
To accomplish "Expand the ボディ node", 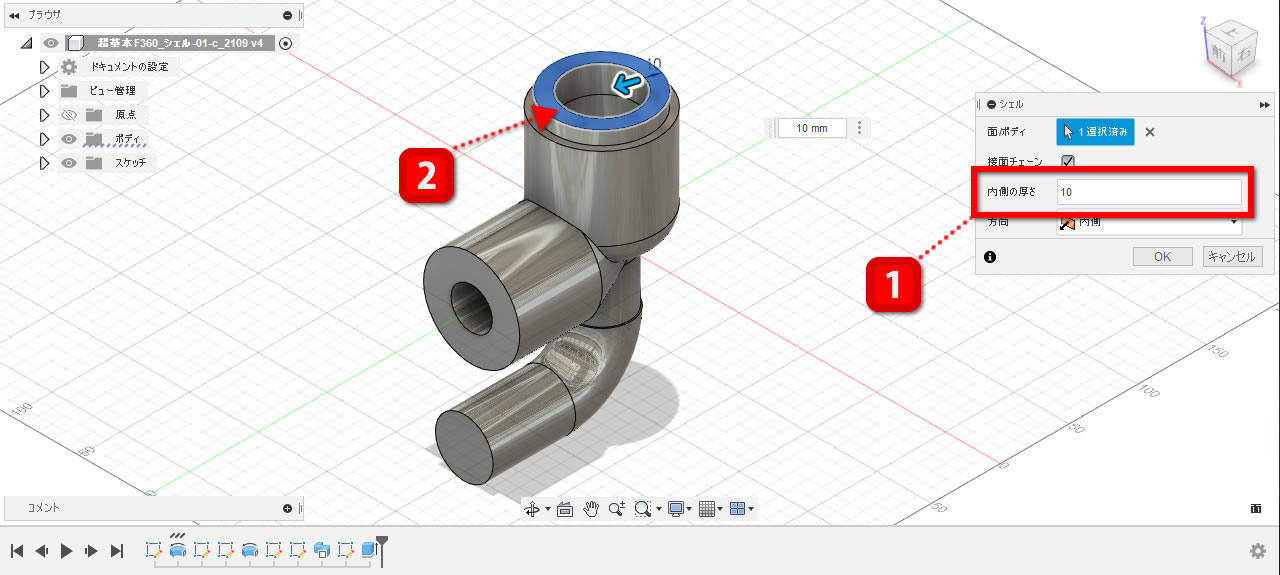I will 44,139.
